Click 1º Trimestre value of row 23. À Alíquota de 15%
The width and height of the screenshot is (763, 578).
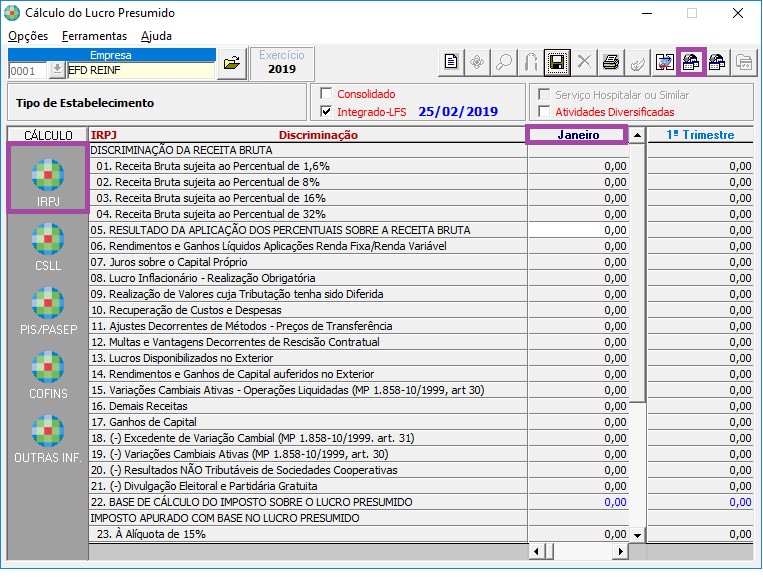(700, 534)
